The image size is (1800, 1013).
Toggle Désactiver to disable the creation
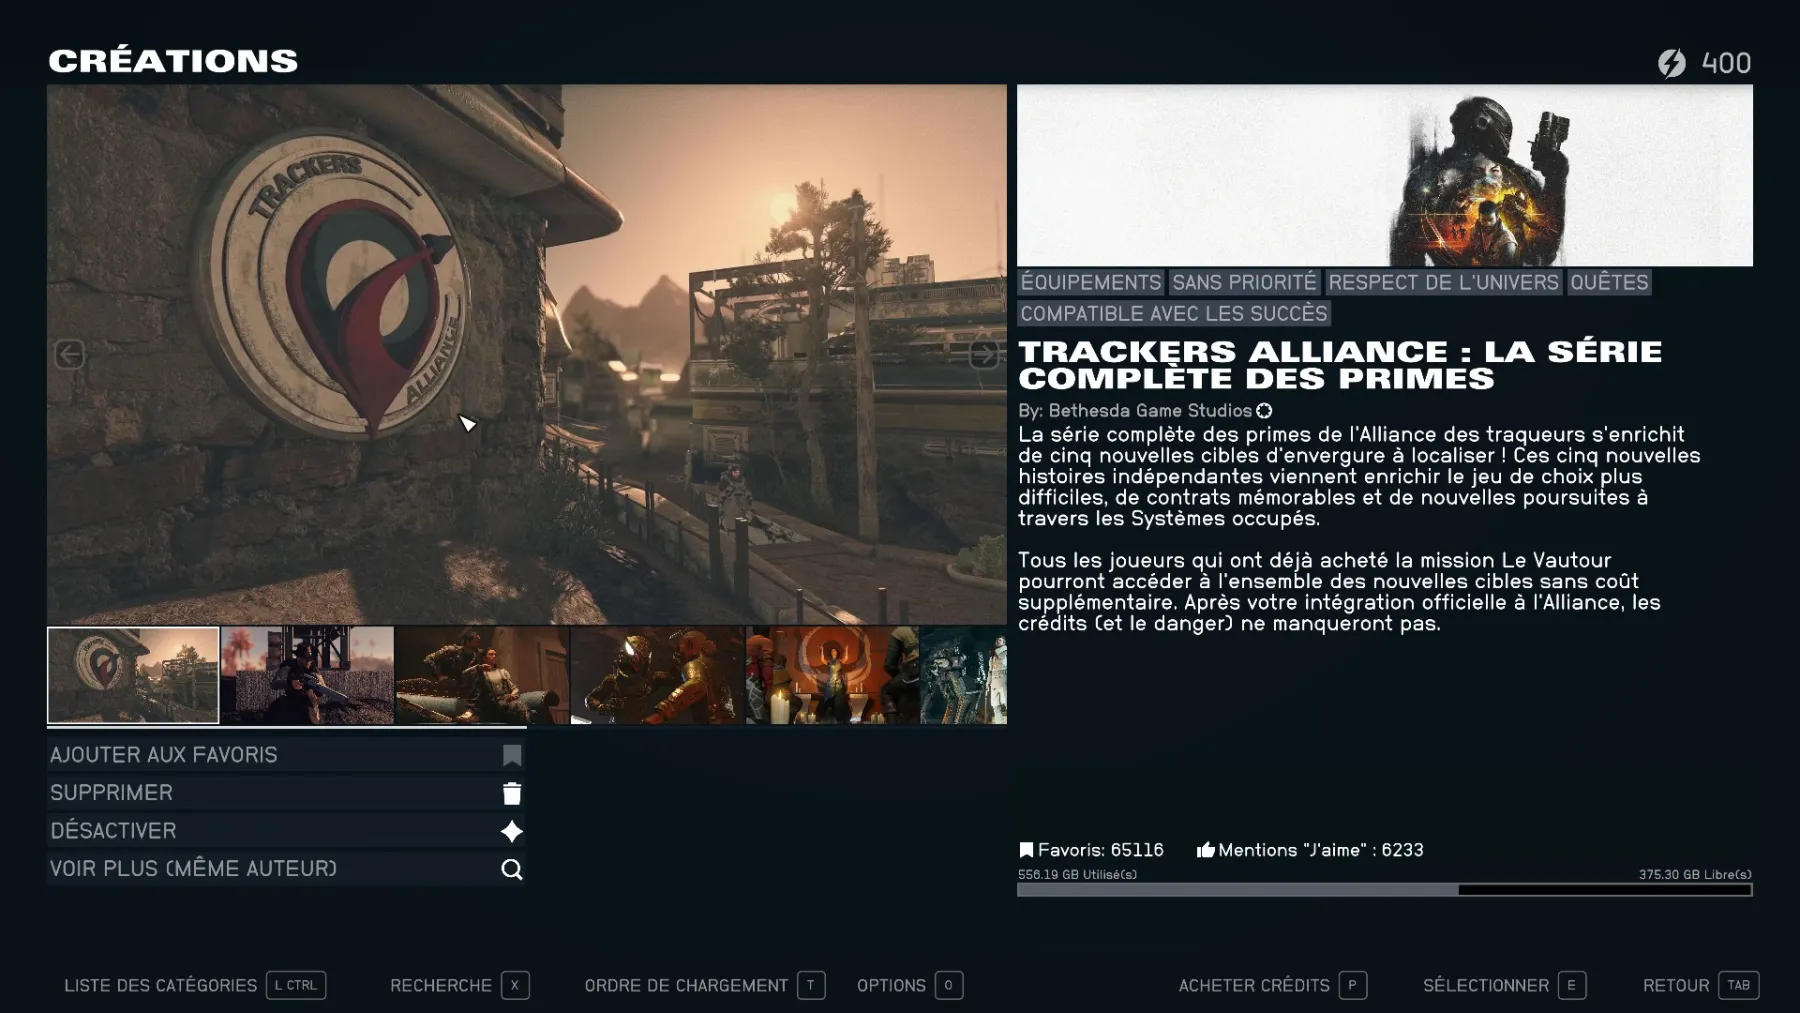(113, 831)
